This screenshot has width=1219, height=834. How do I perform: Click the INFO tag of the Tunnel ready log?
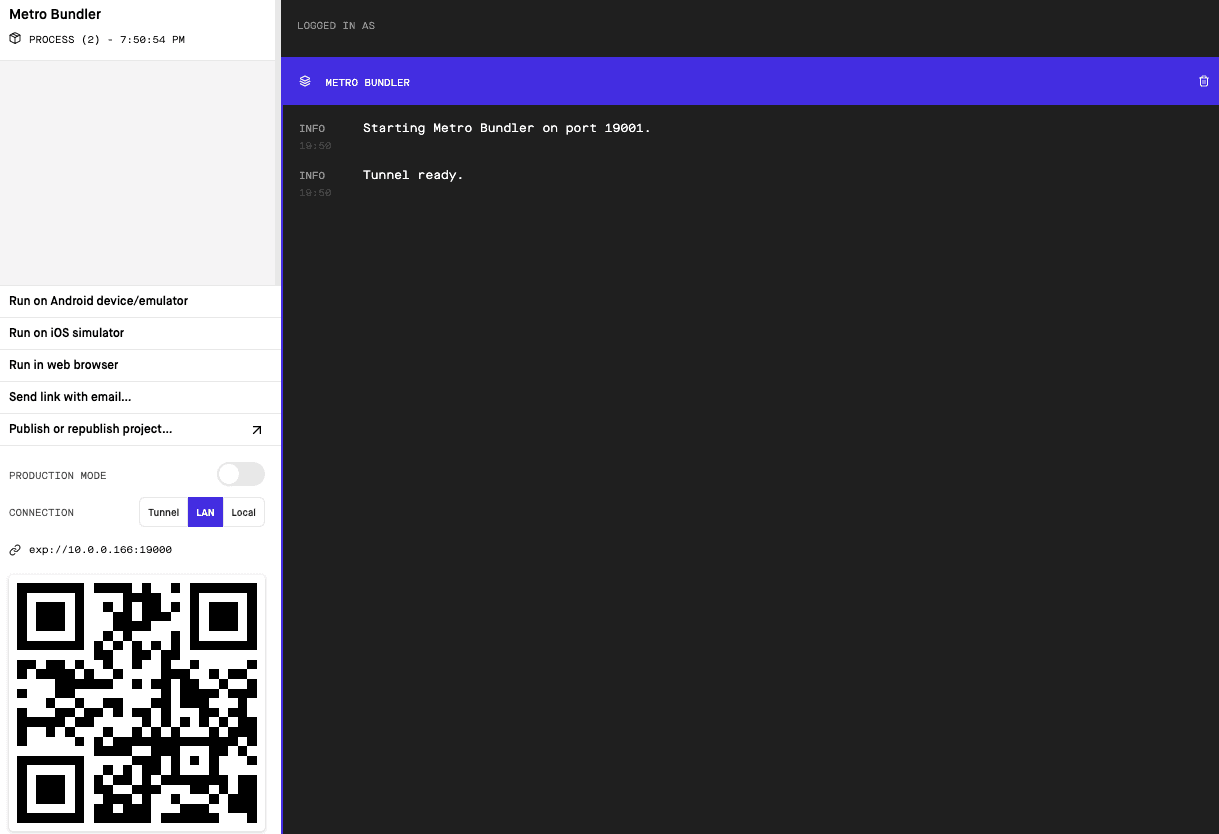tap(312, 176)
